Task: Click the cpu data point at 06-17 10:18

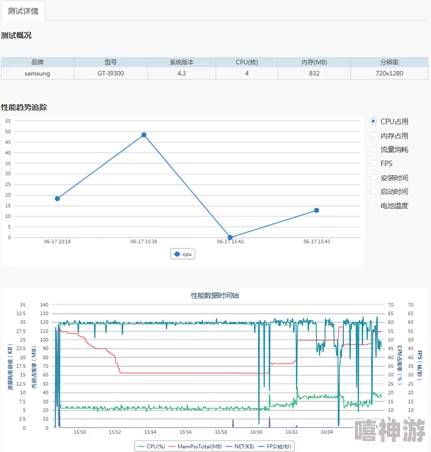Action: [x=57, y=198]
